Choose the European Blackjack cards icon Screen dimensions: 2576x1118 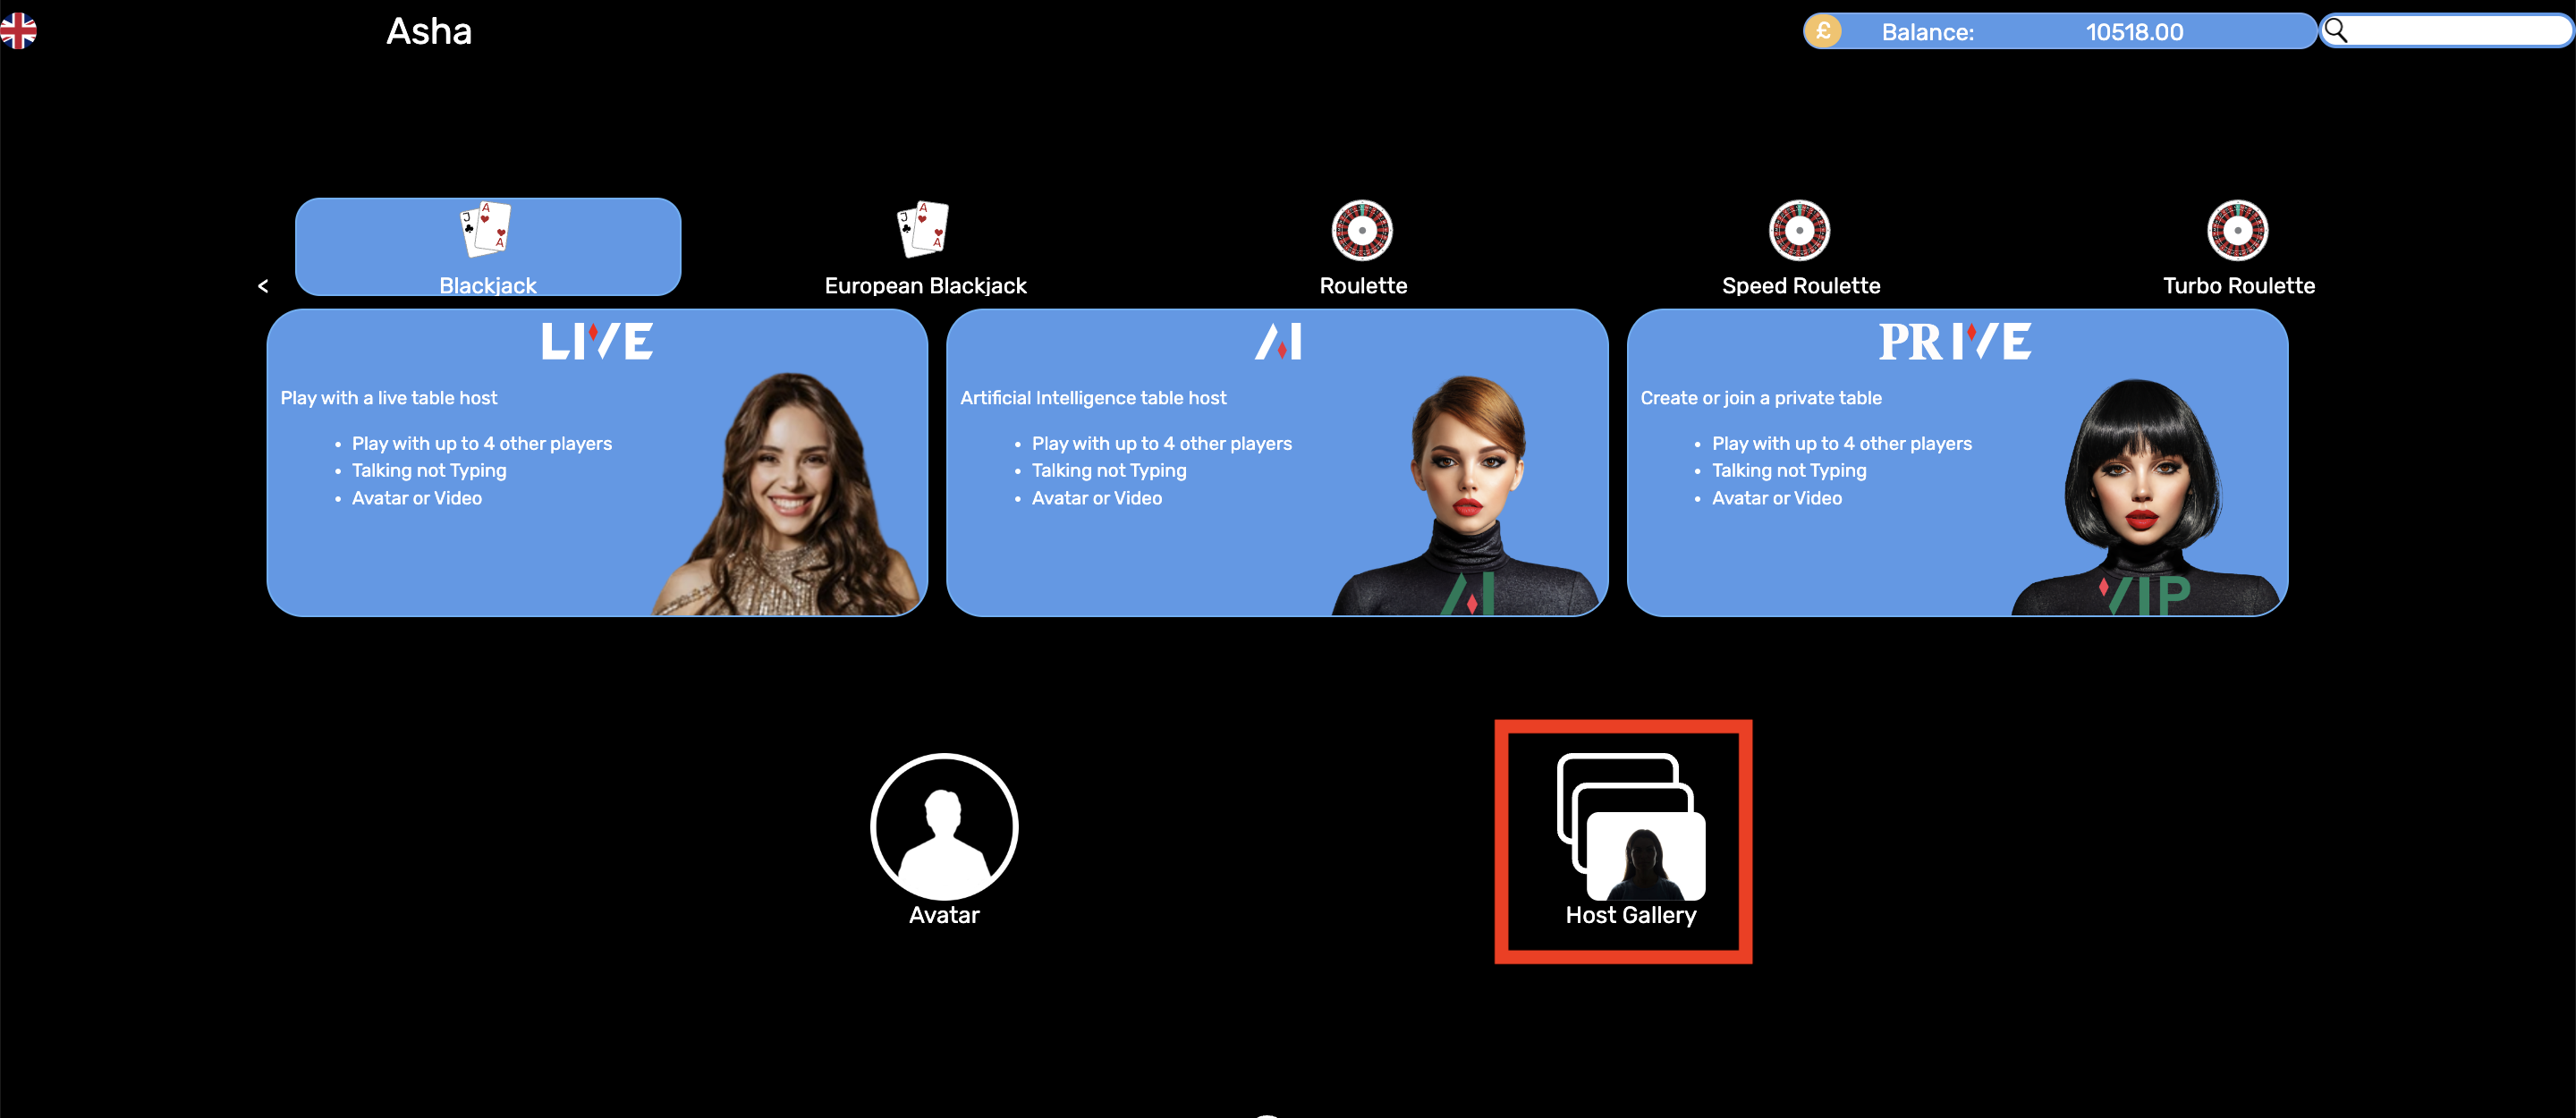923,228
